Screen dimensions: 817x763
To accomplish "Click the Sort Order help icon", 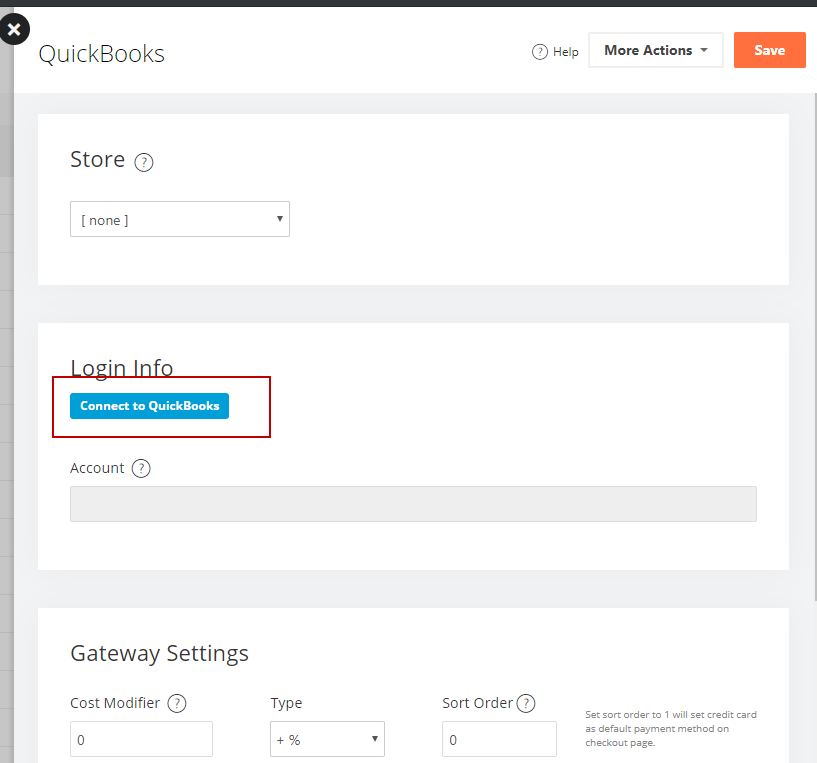I will 526,703.
